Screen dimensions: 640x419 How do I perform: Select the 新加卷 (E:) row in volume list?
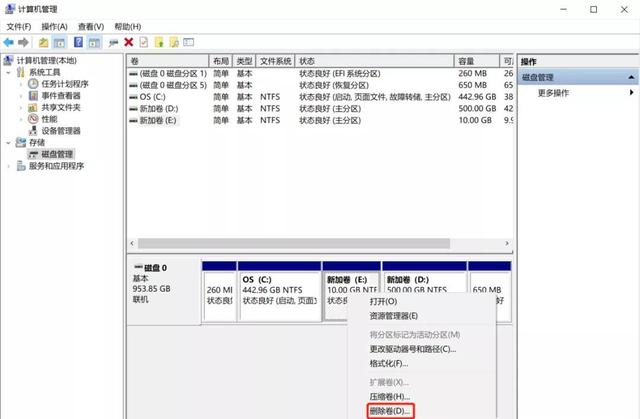pos(320,120)
